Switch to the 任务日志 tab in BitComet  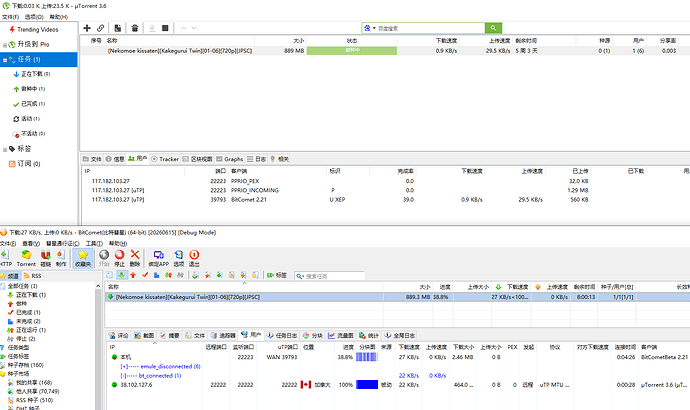pyautogui.click(x=282, y=335)
